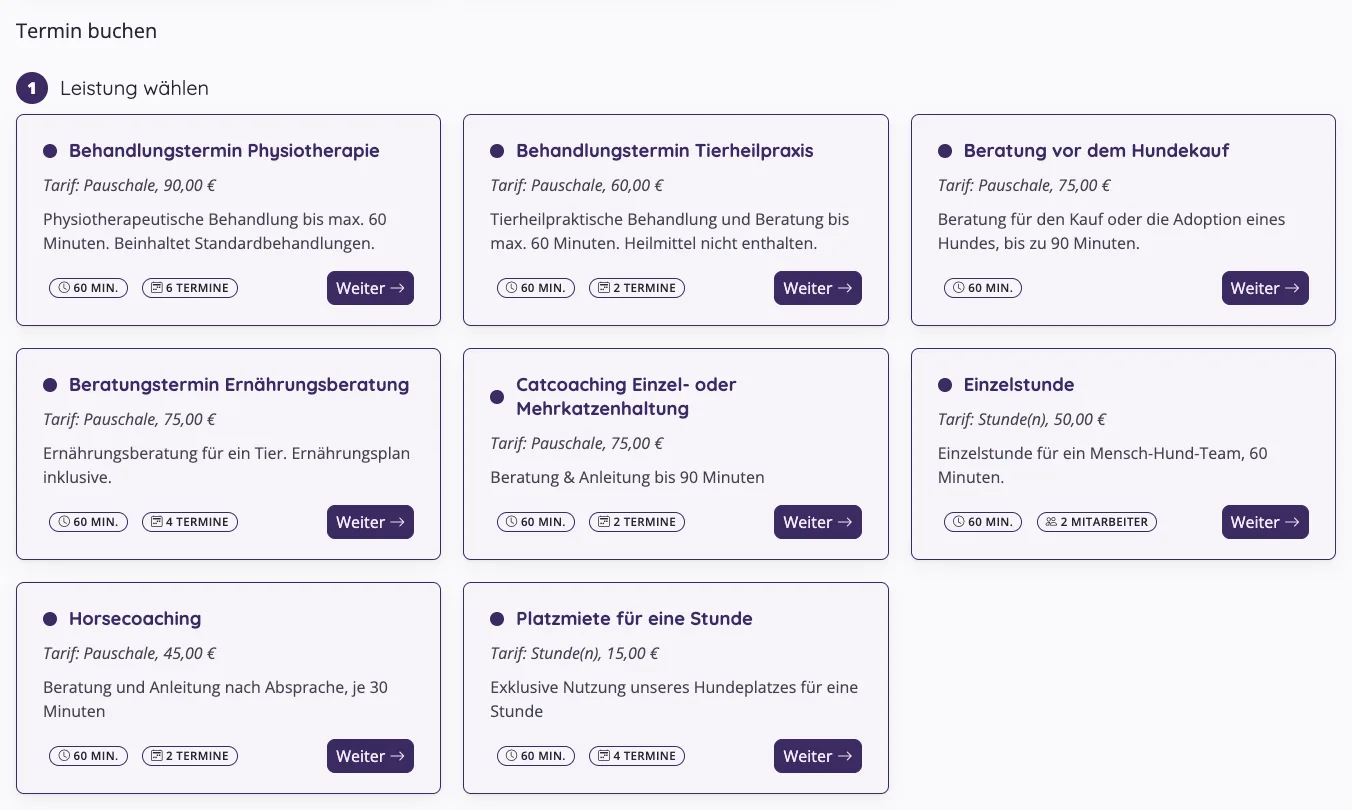Click Weiter for Behandlungstermin Tierheilpraxis
Image resolution: width=1352 pixels, height=810 pixels.
click(817, 288)
